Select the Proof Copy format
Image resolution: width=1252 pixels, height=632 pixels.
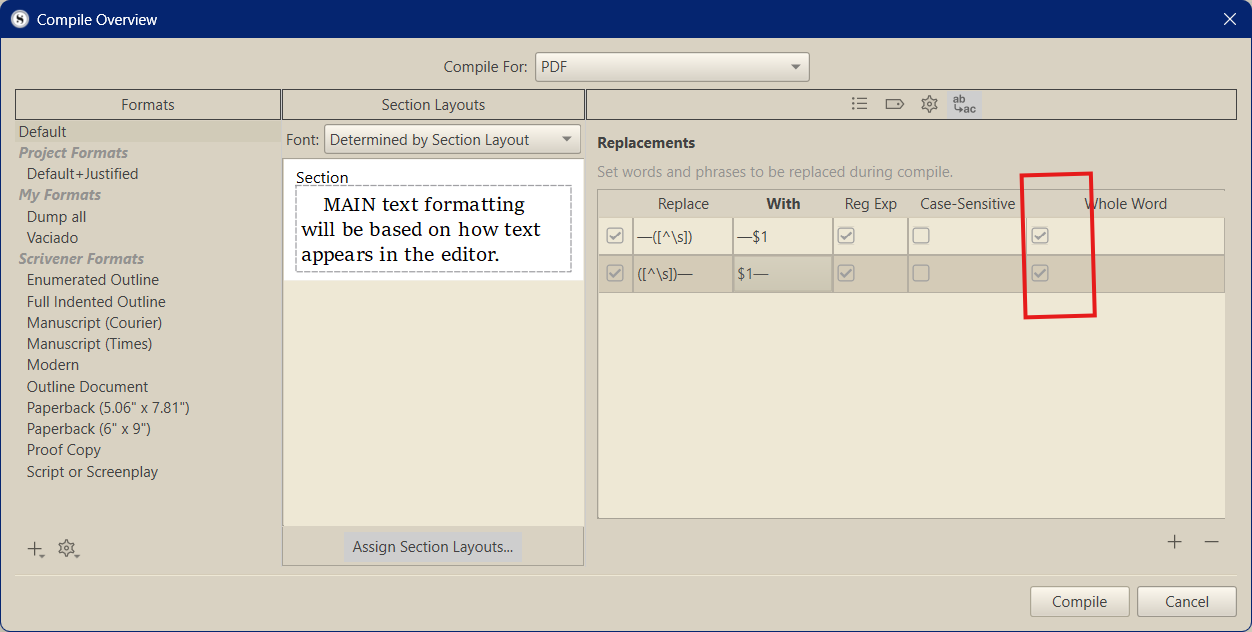tap(64, 449)
